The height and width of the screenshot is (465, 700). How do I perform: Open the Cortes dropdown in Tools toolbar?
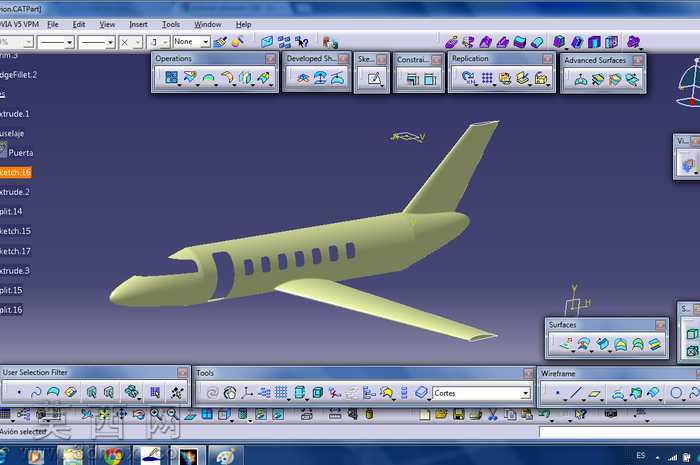pos(525,393)
